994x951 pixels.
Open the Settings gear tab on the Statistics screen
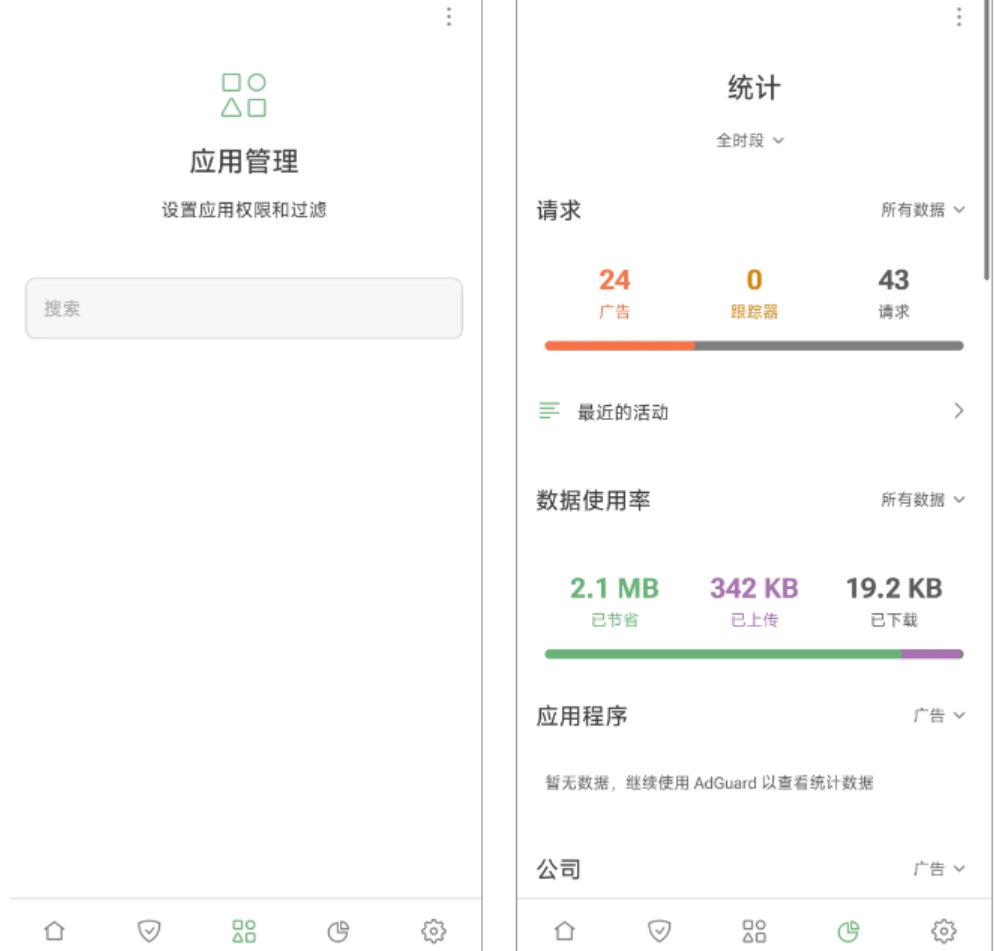(944, 931)
